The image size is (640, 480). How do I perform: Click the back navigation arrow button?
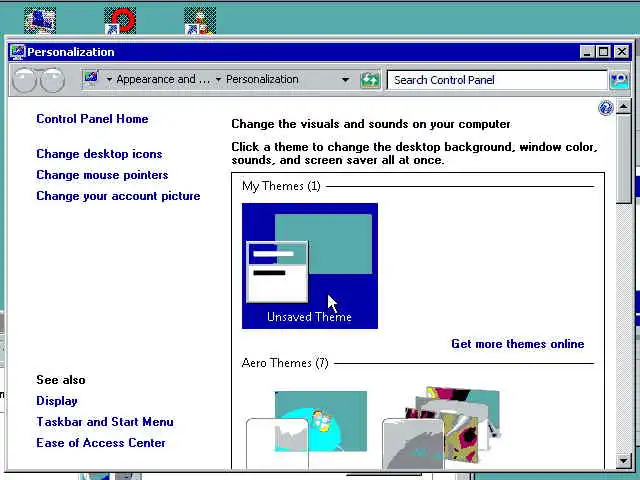click(x=24, y=80)
